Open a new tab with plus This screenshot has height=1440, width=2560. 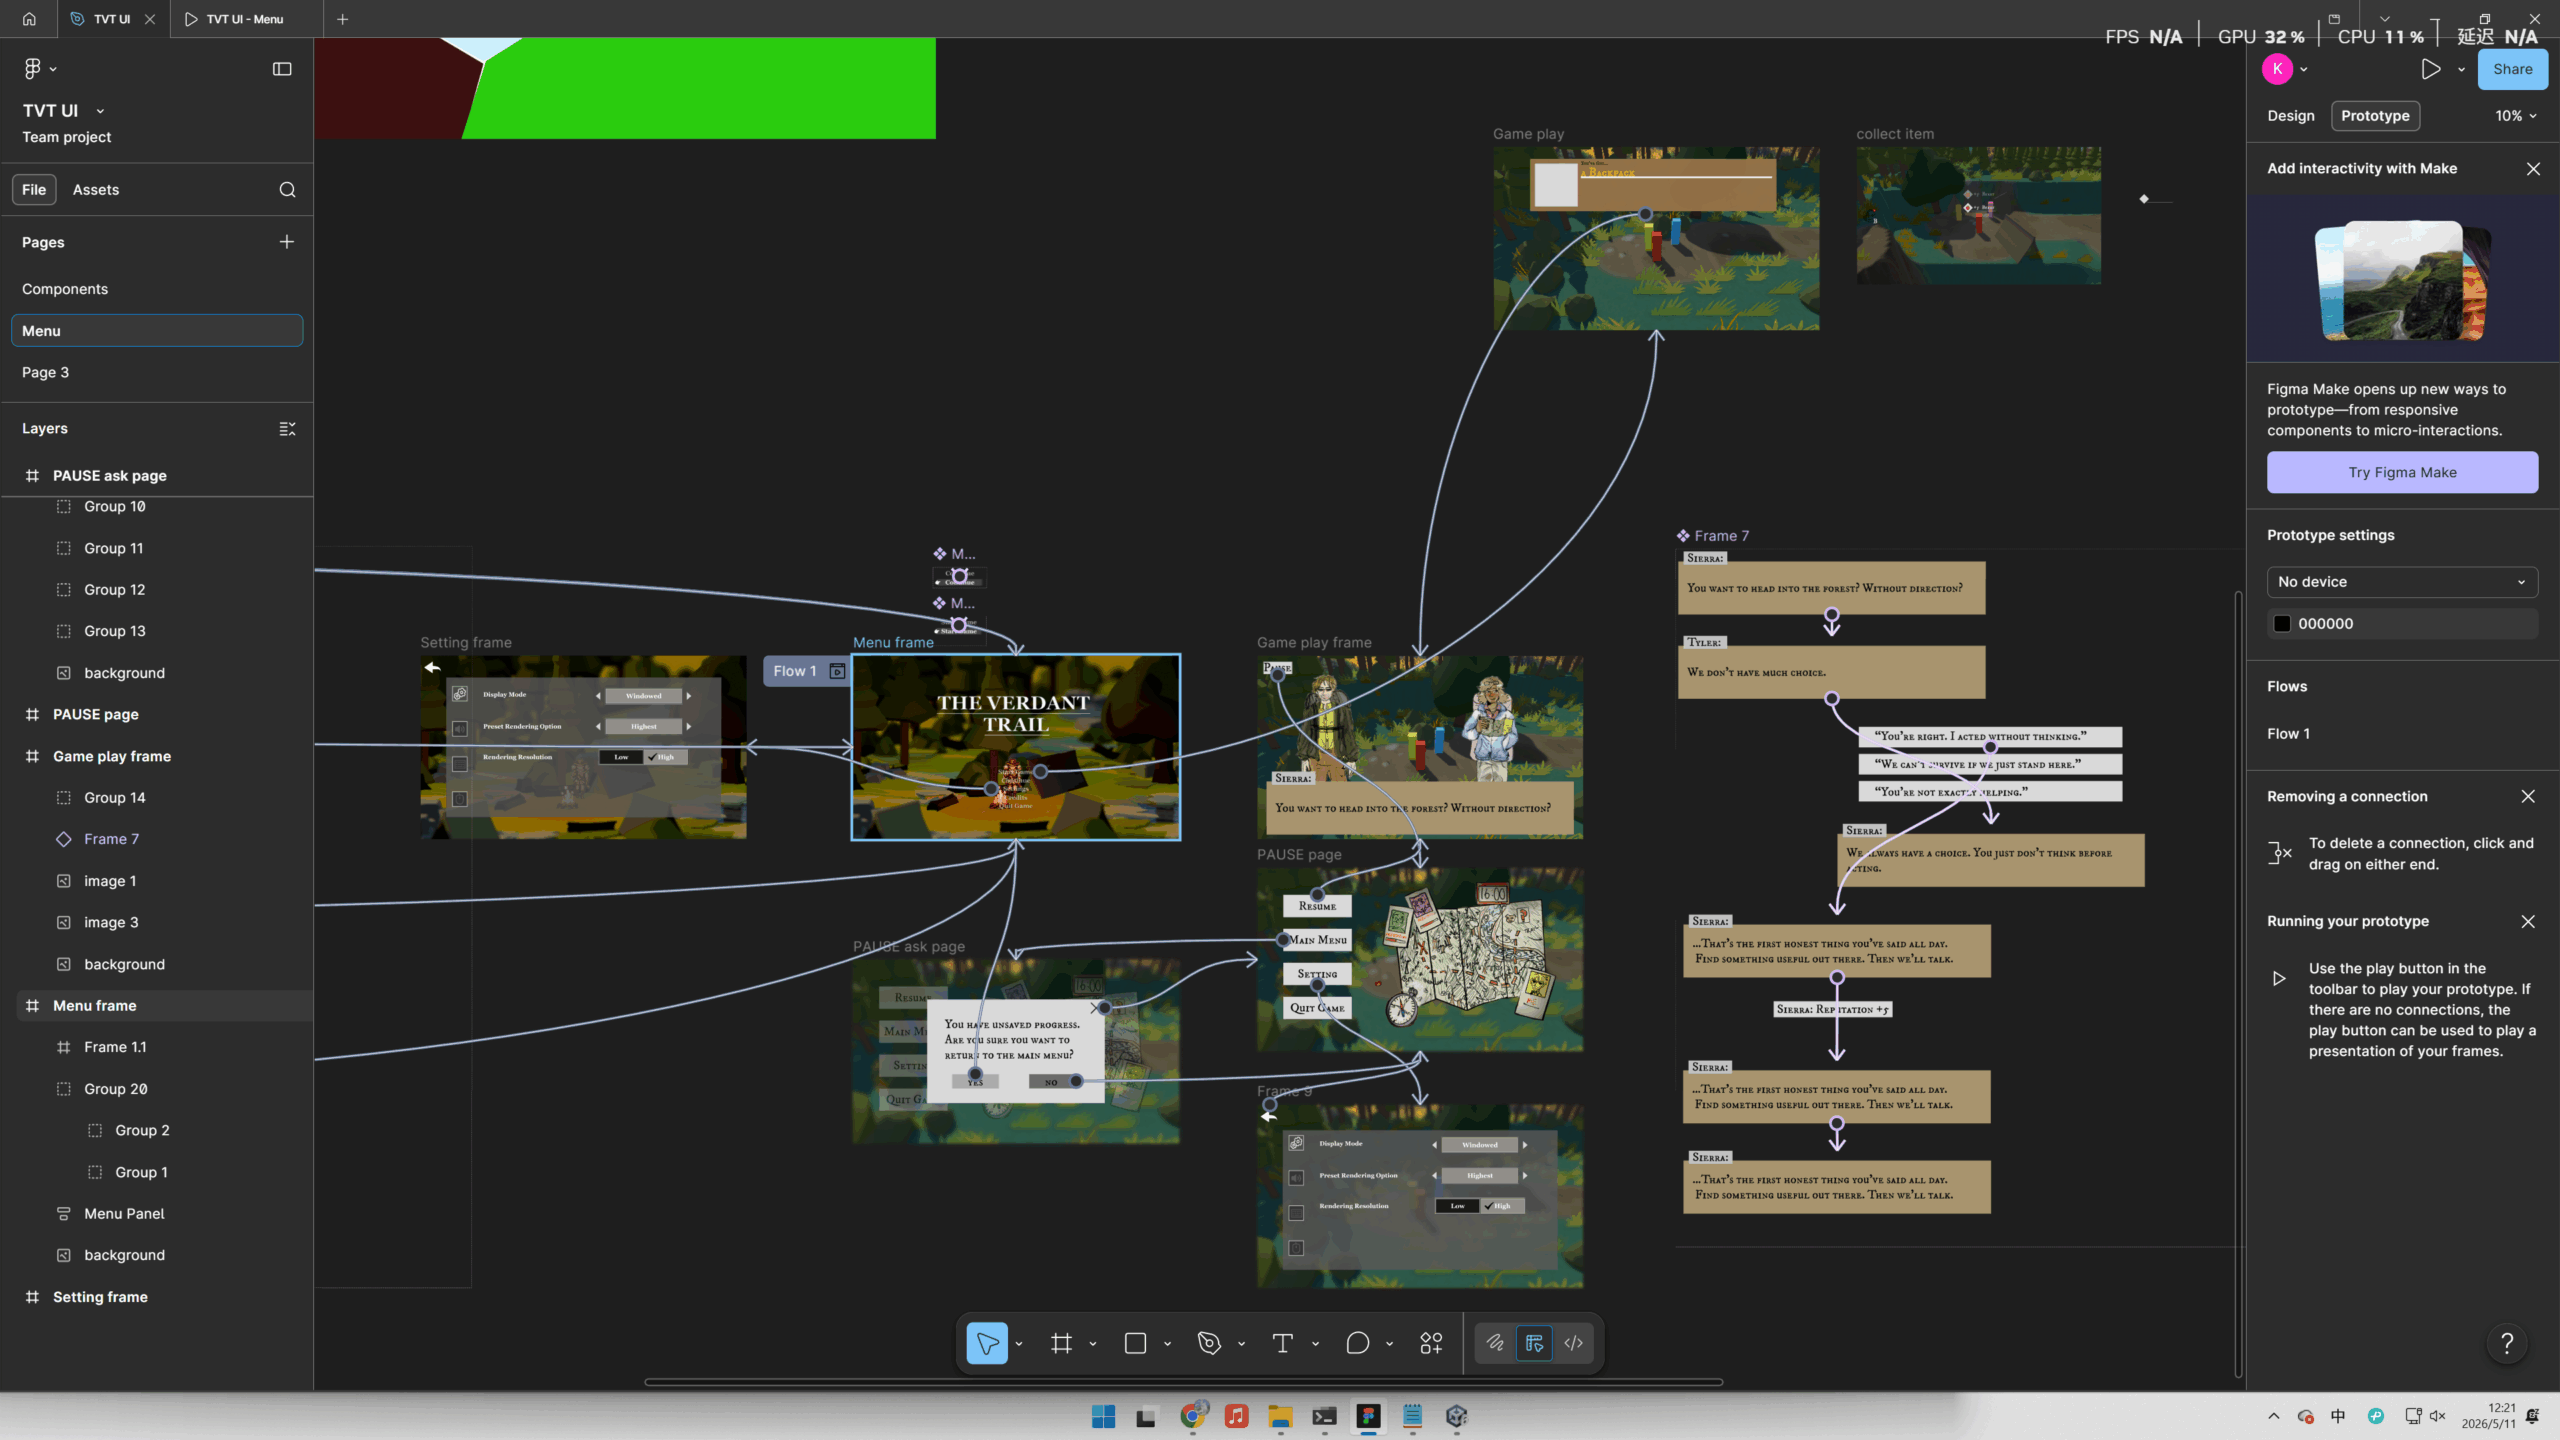click(x=342, y=19)
